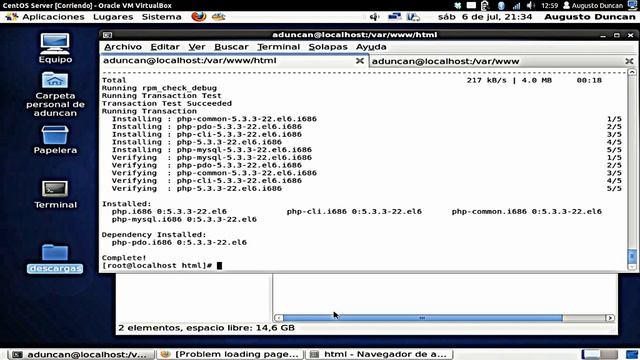The width and height of the screenshot is (640, 360).
Task: Click 'php-pdo.i686 0:5.3.3-22.el6' text
Action: coord(179,242)
